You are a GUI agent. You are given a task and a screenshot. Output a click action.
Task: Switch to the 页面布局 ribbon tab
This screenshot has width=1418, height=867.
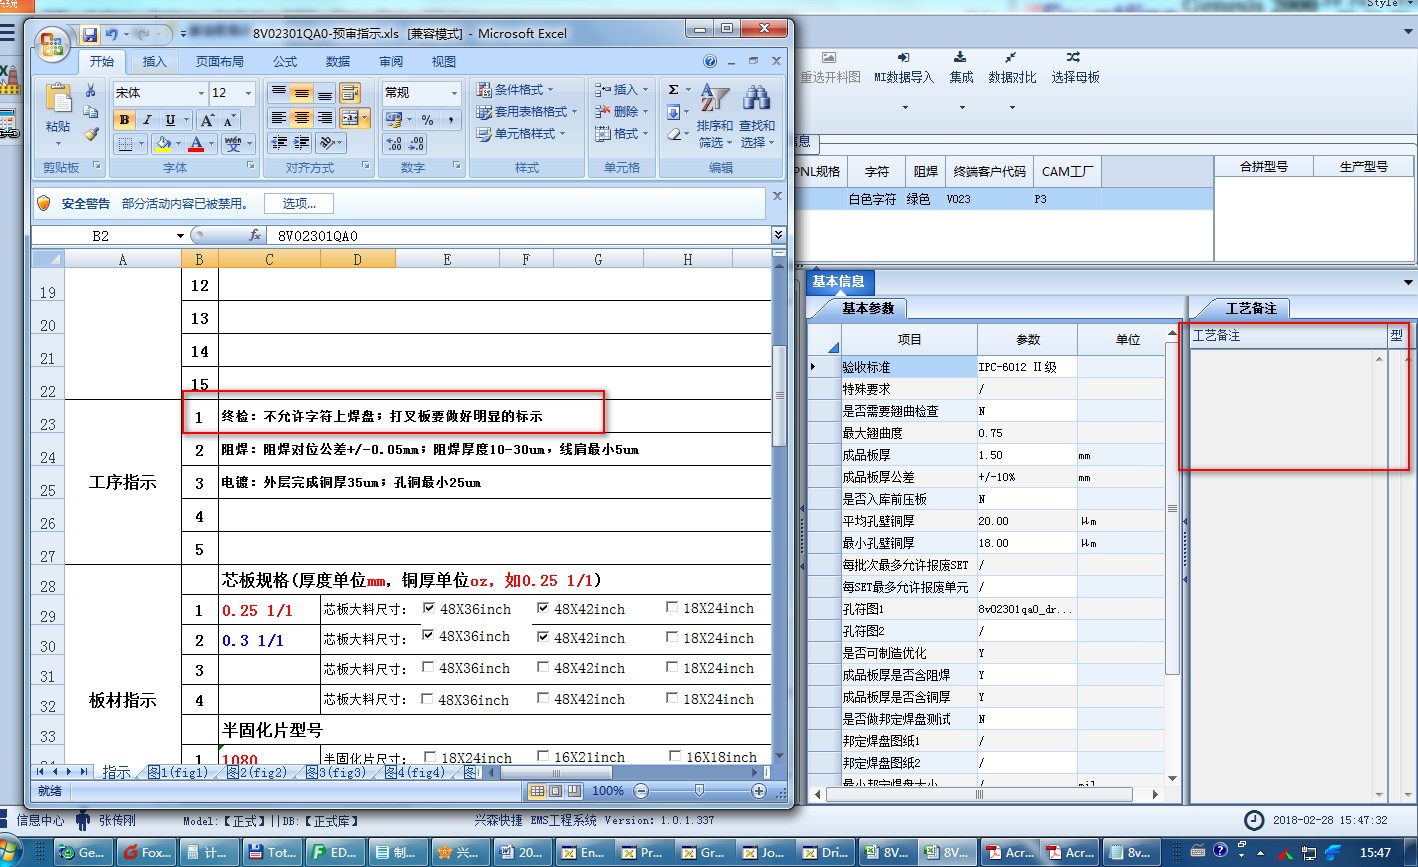(x=220, y=62)
